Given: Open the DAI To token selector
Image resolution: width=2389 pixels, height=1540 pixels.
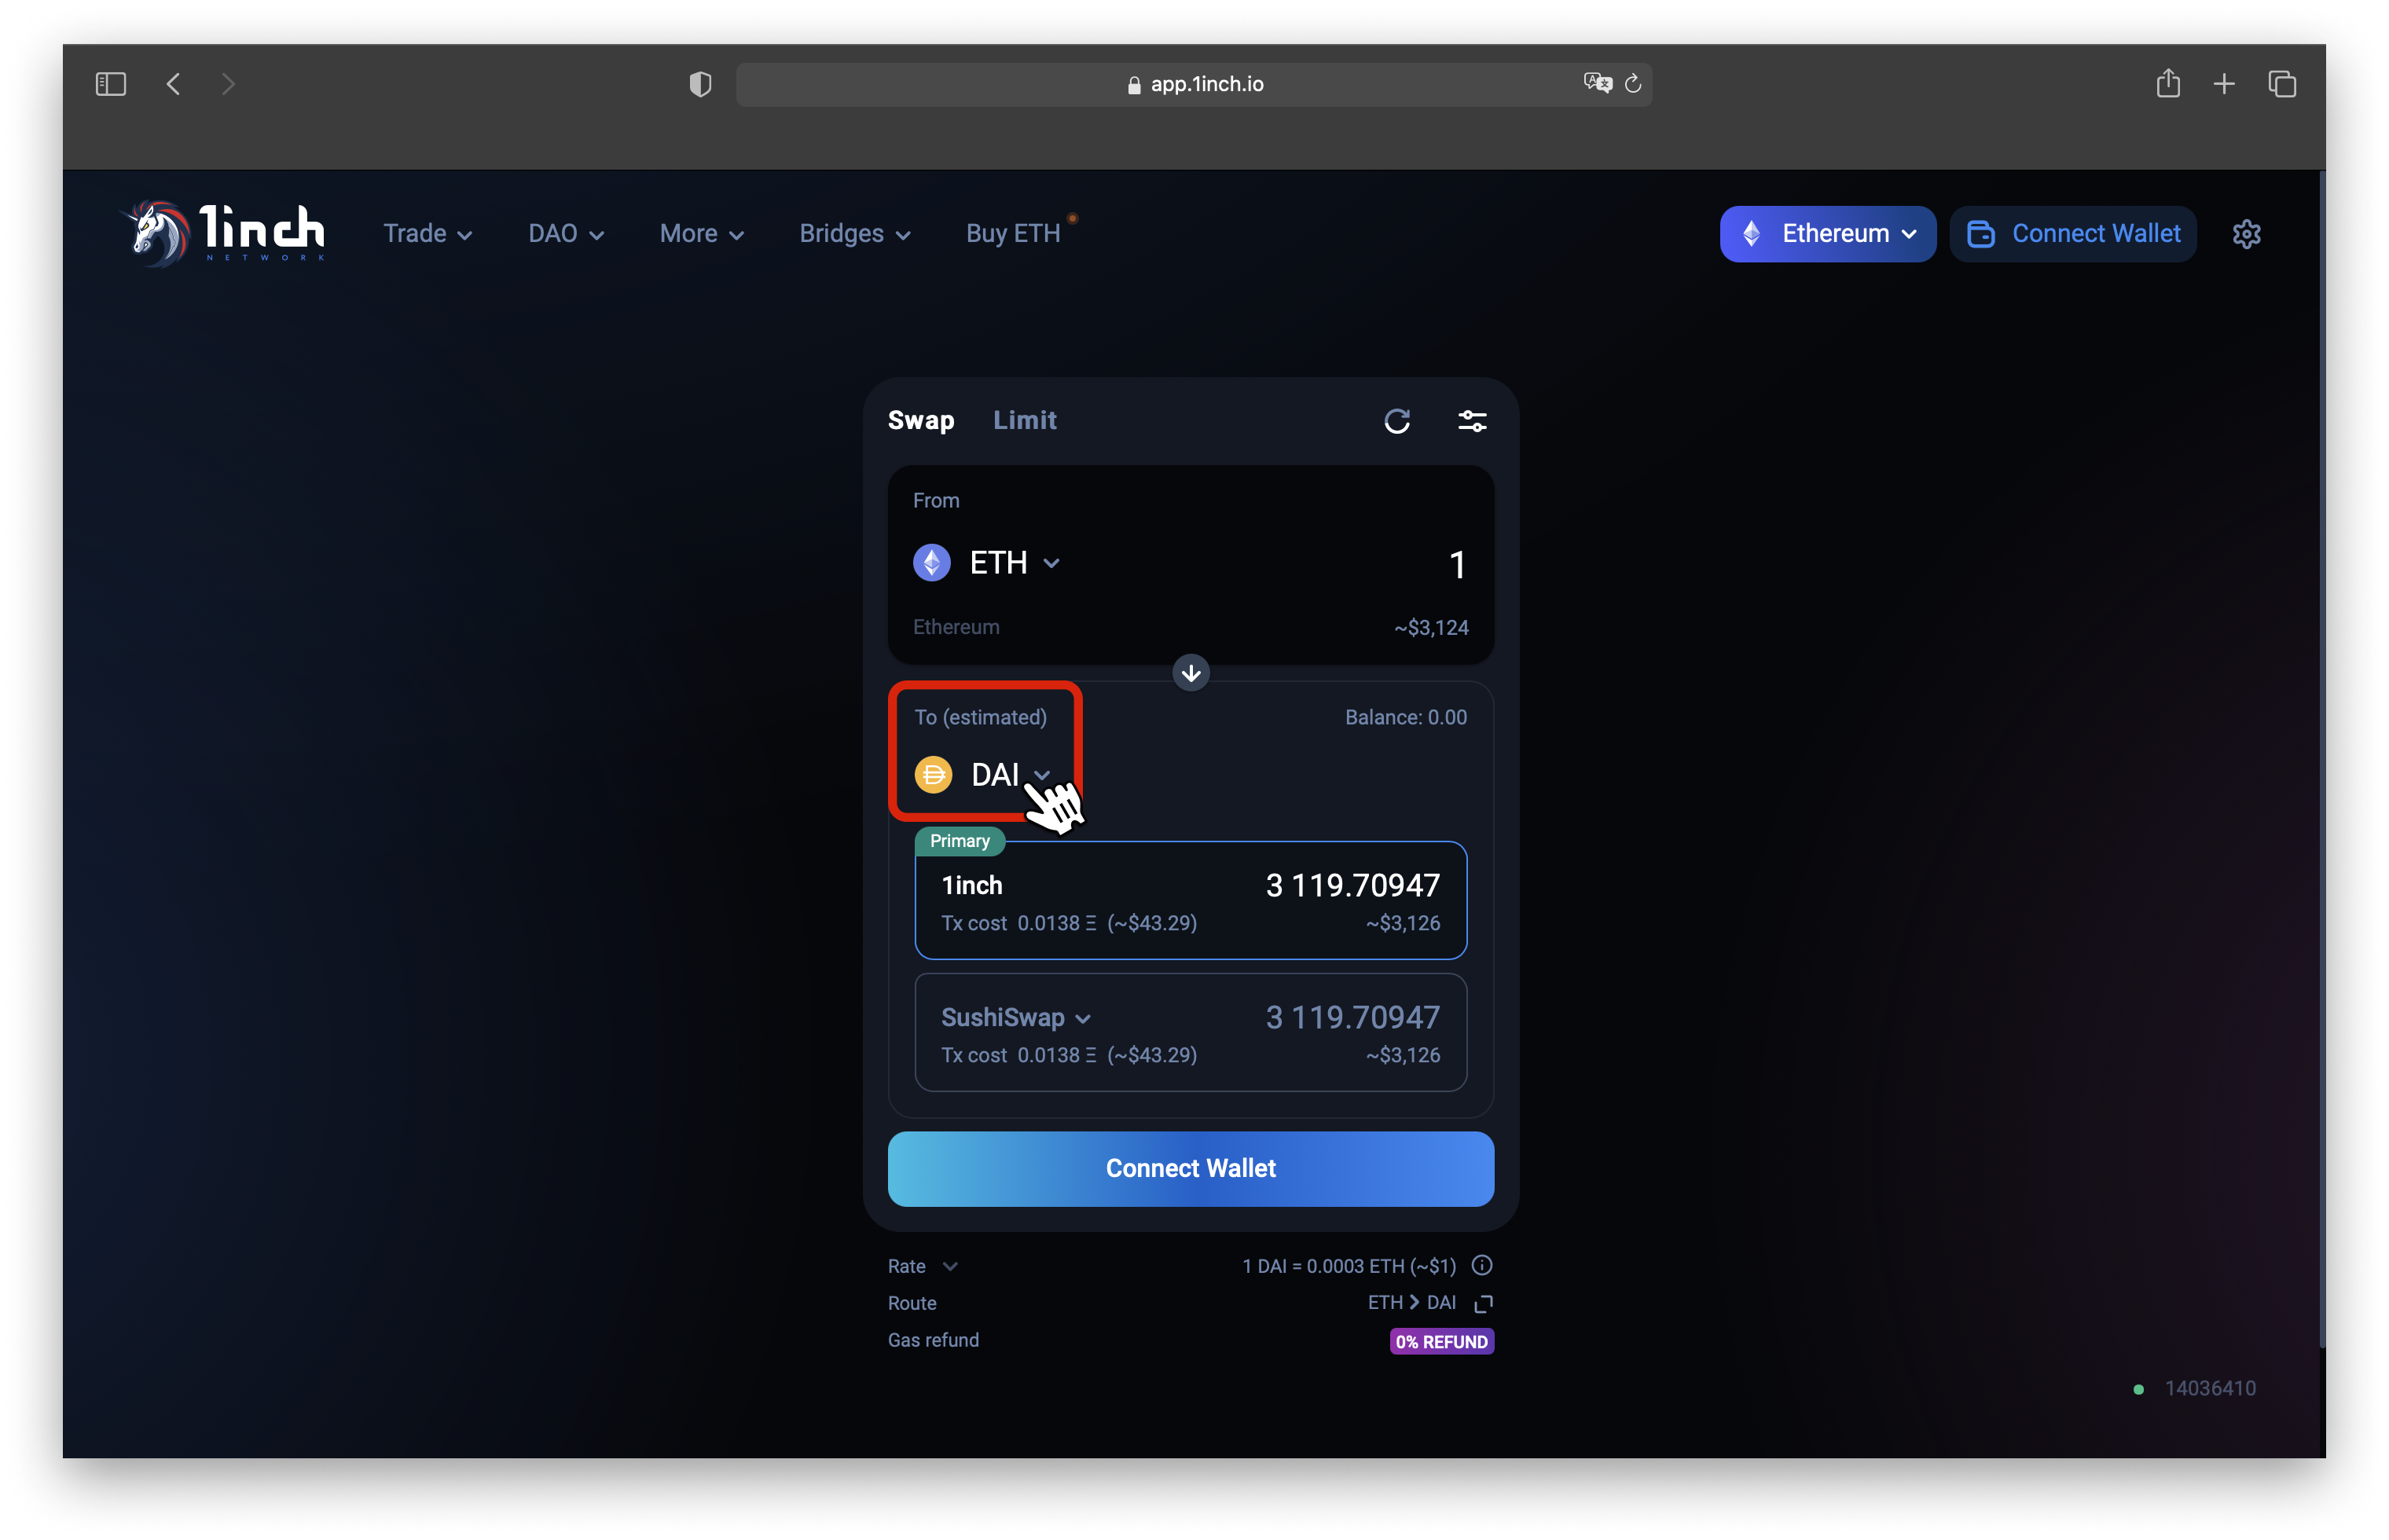Looking at the screenshot, I should coord(983,775).
